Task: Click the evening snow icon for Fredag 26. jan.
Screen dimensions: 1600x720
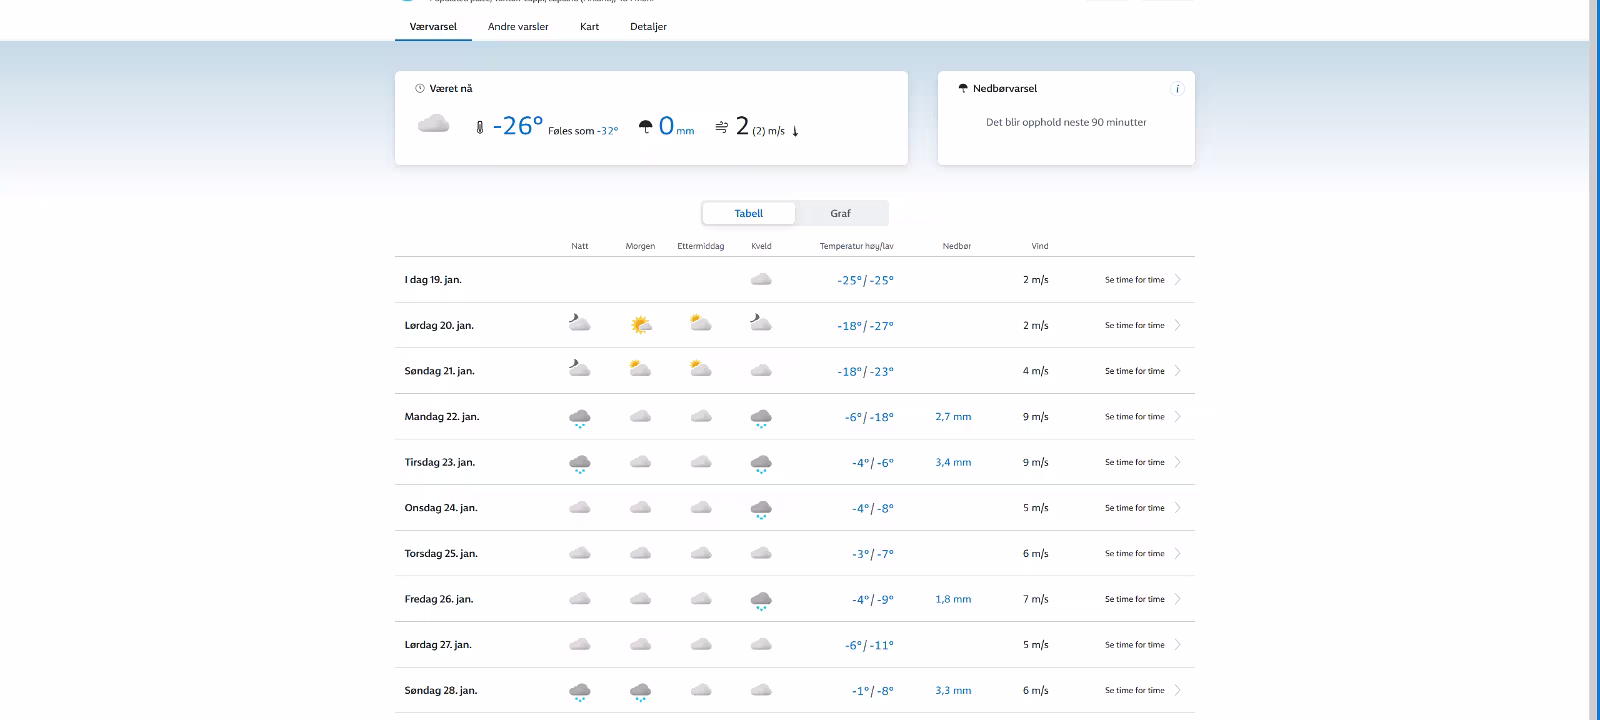Action: 761,600
